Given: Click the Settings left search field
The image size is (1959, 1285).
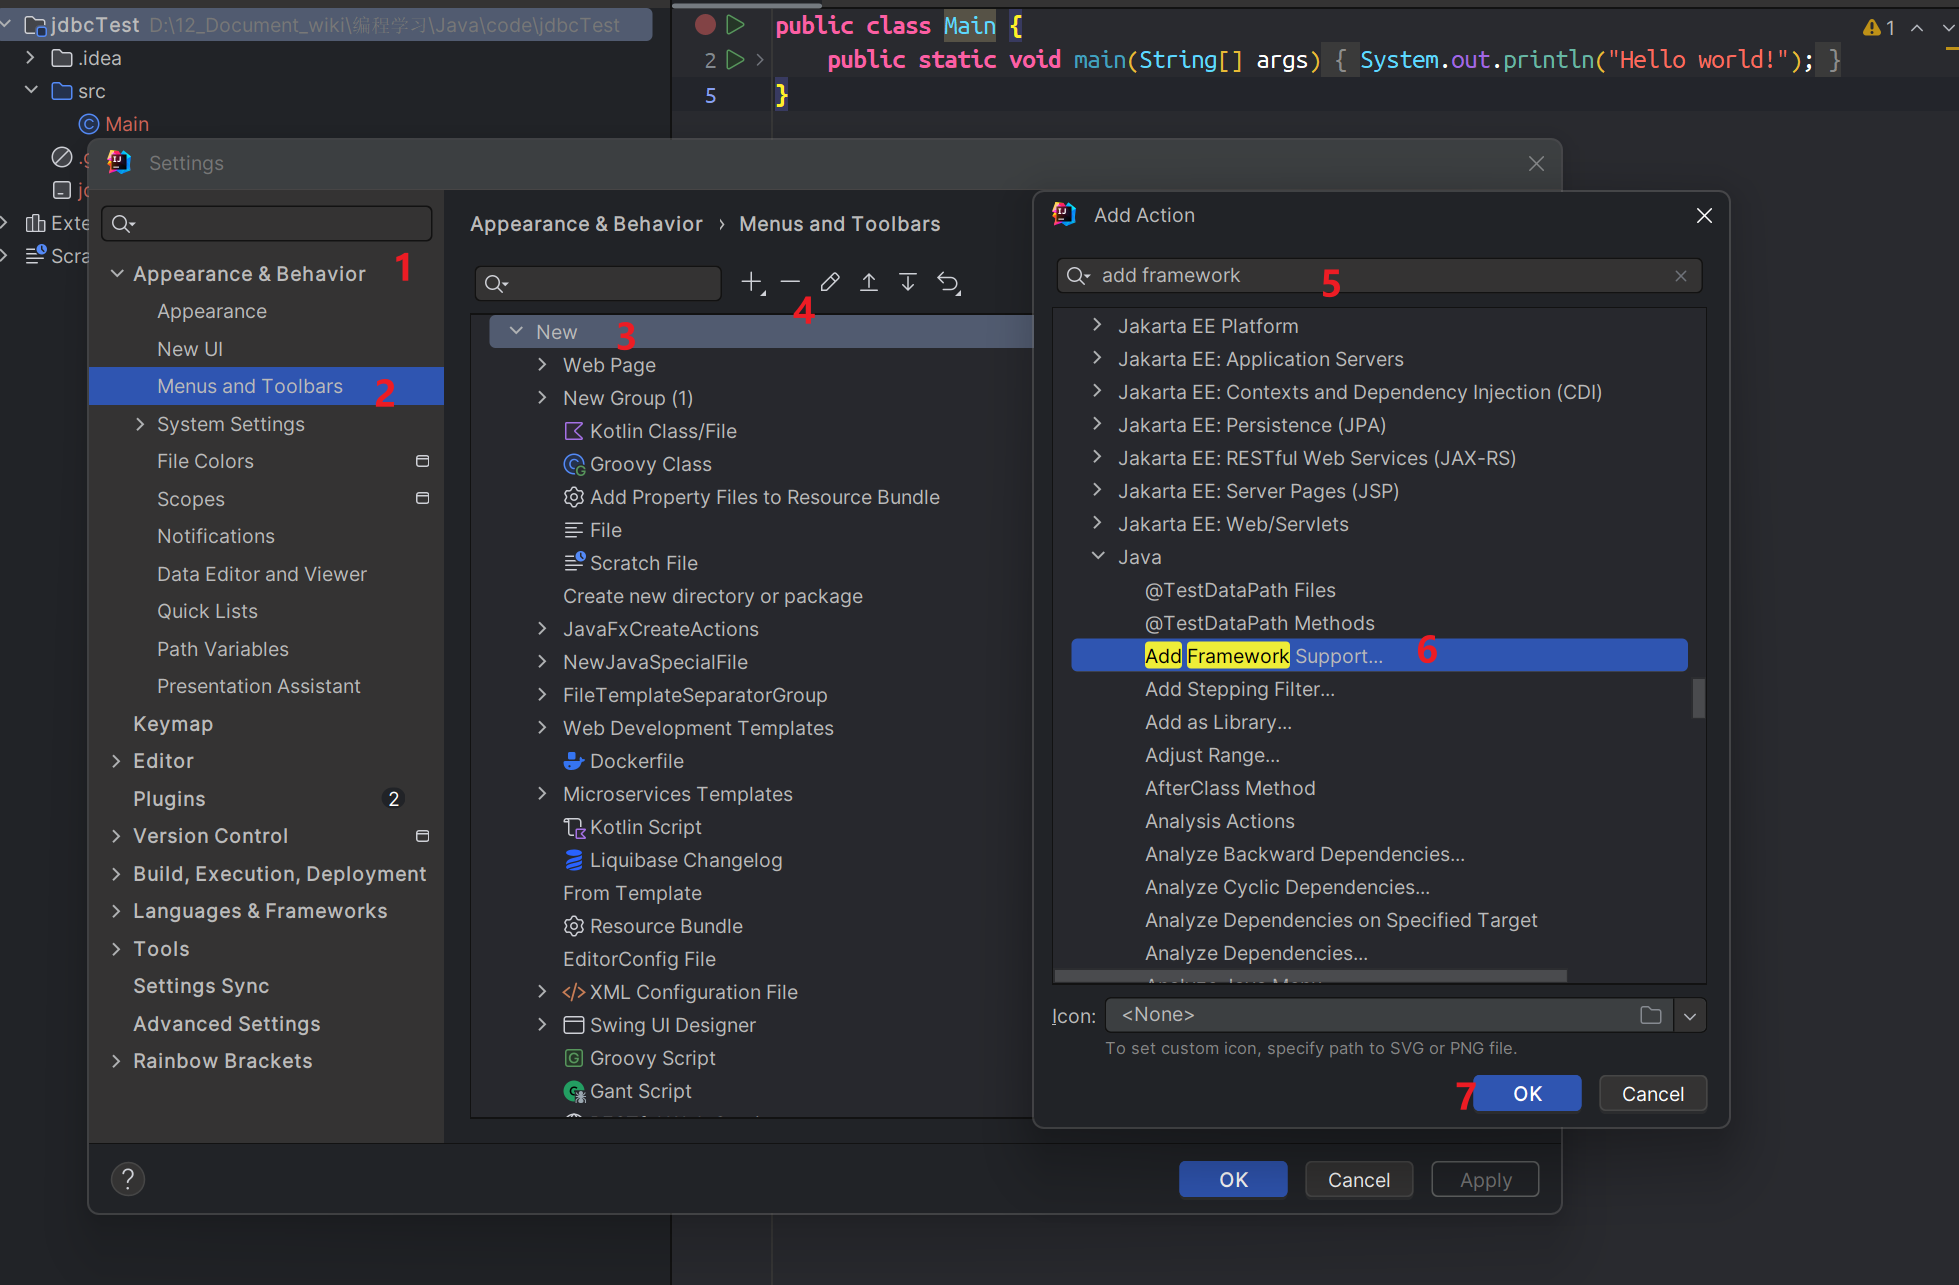Looking at the screenshot, I should (267, 224).
